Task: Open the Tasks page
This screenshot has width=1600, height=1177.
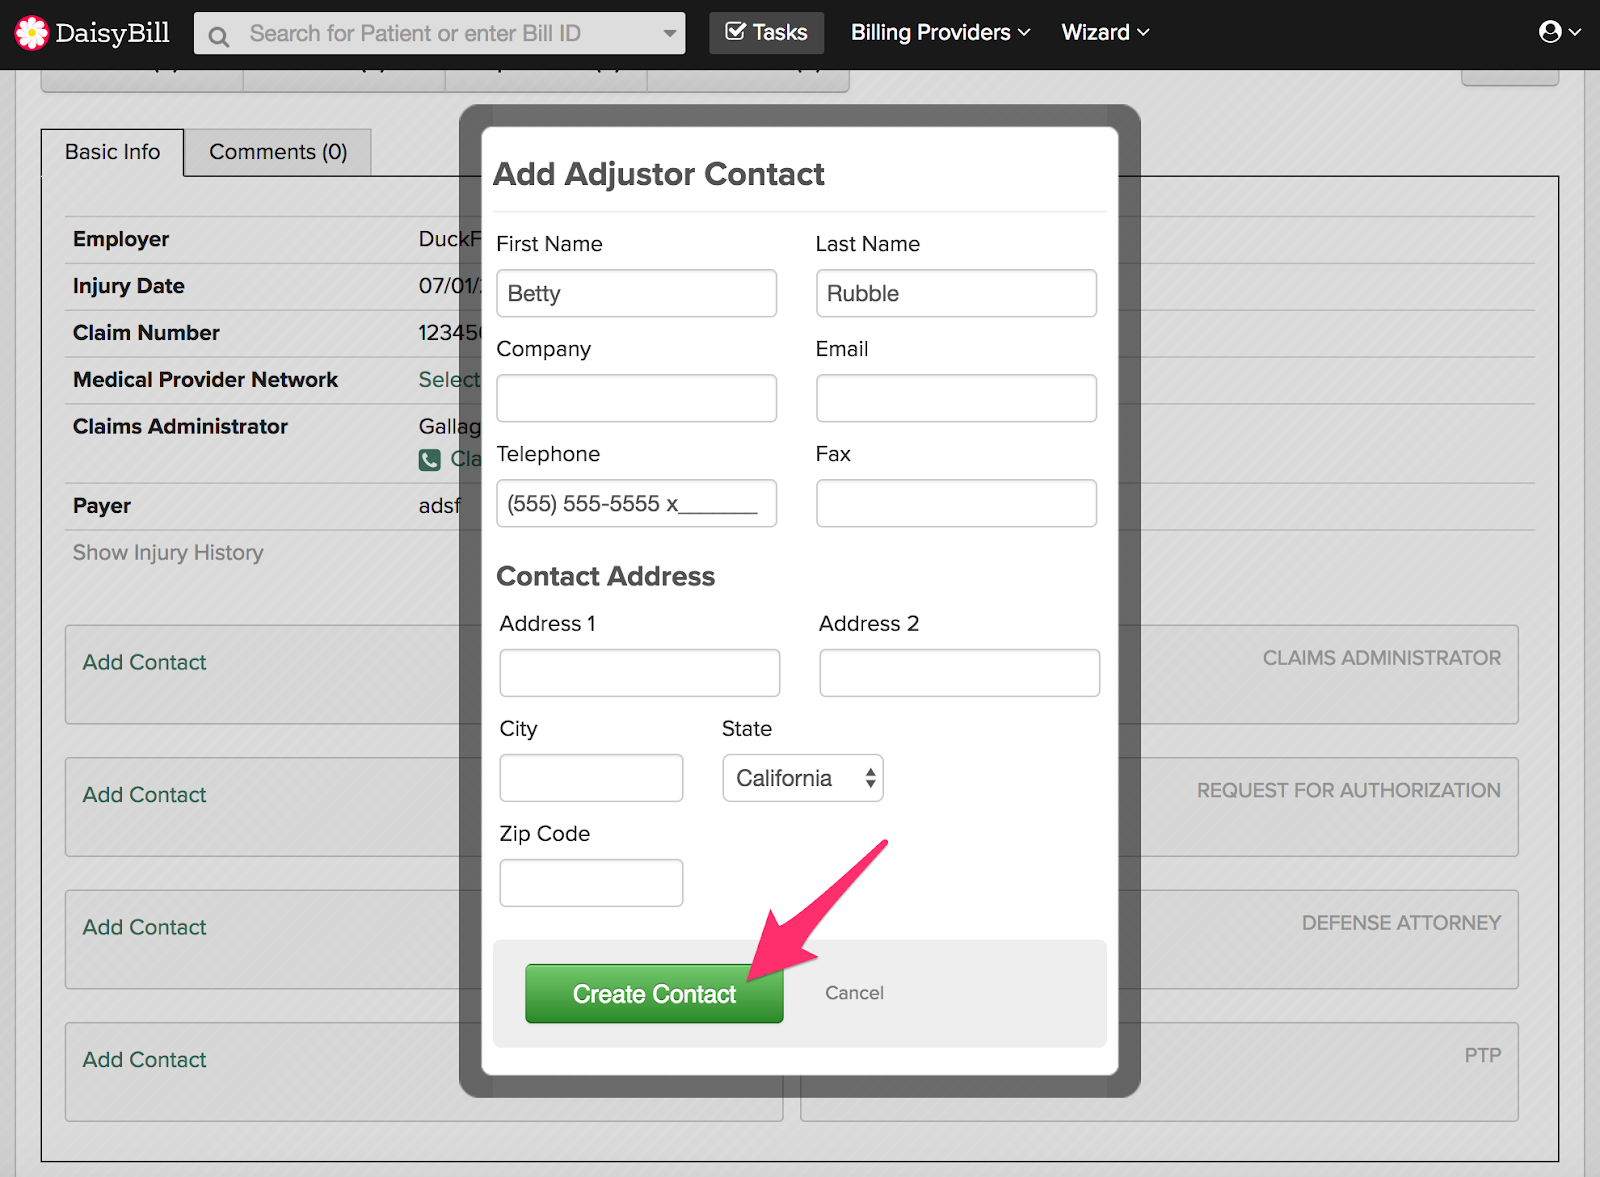Action: (767, 33)
